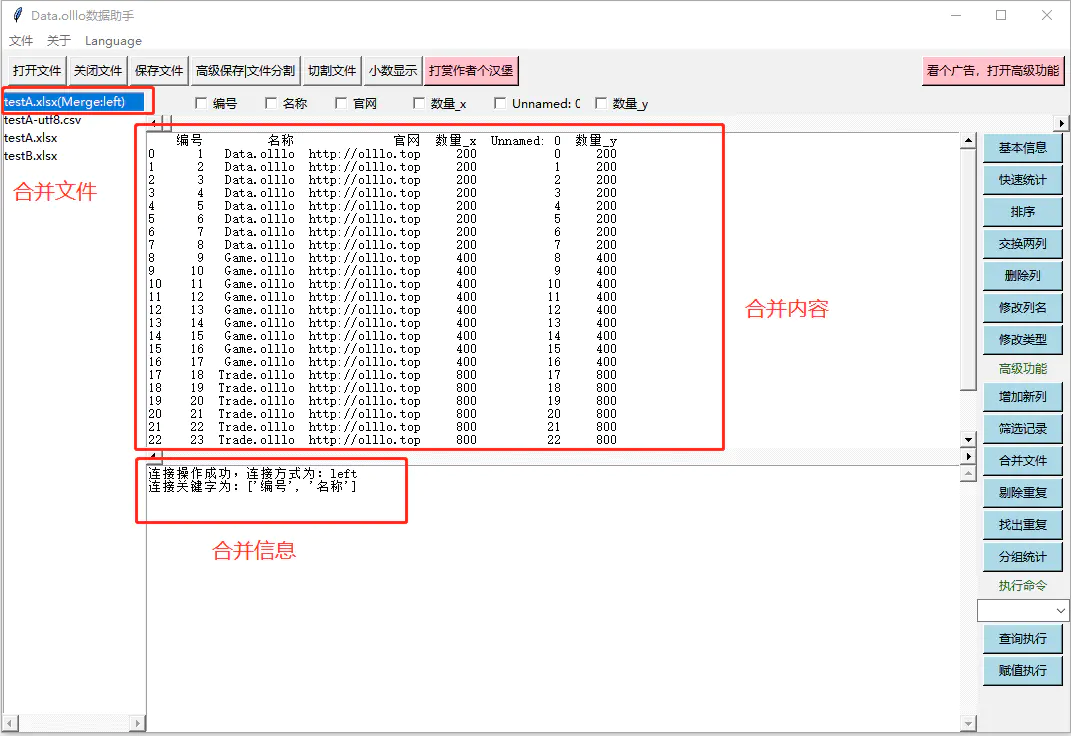The image size is (1071, 736).
Task: Select testA.xlsx in the file list
Action: point(31,138)
